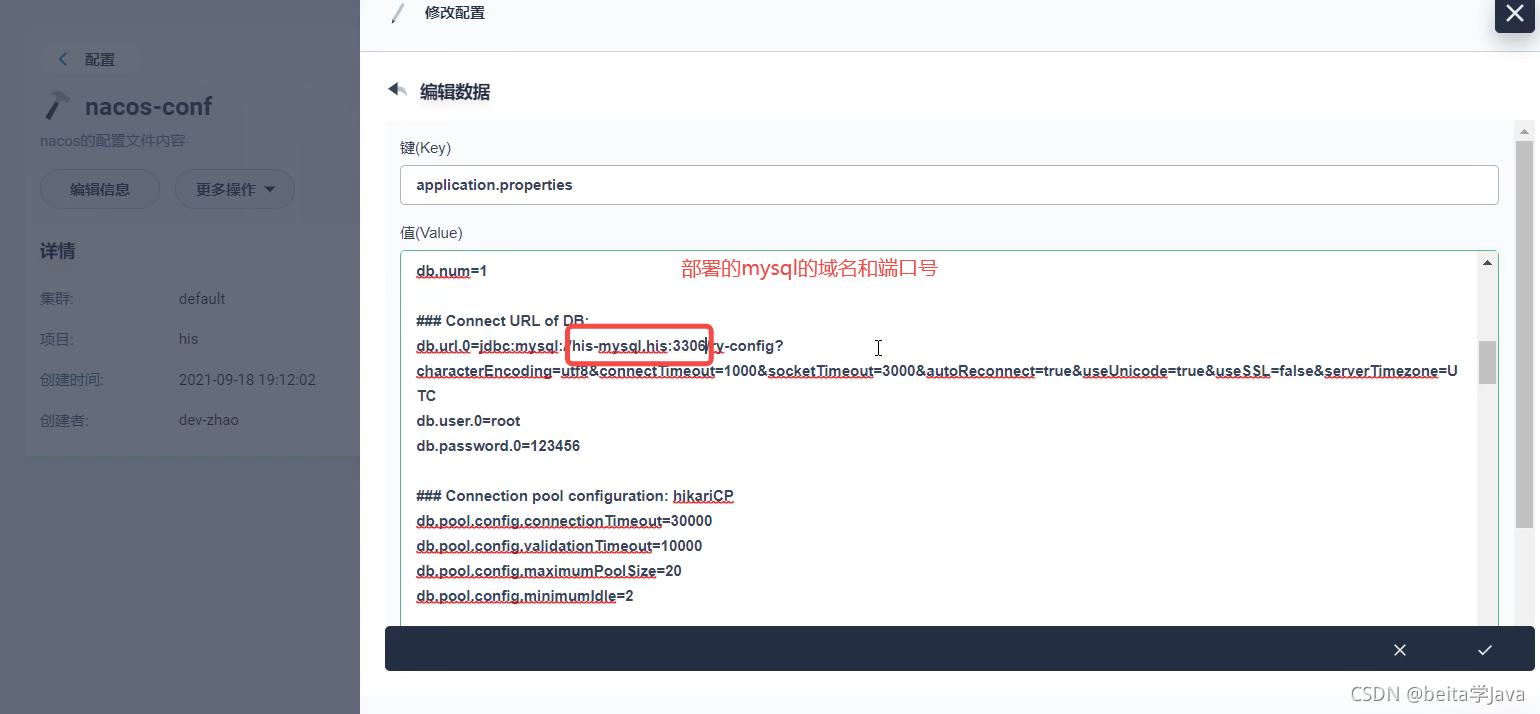Viewport: 1540px width, 714px height.
Task: Click the ### Connect URL of DB comment
Action: 503,321
